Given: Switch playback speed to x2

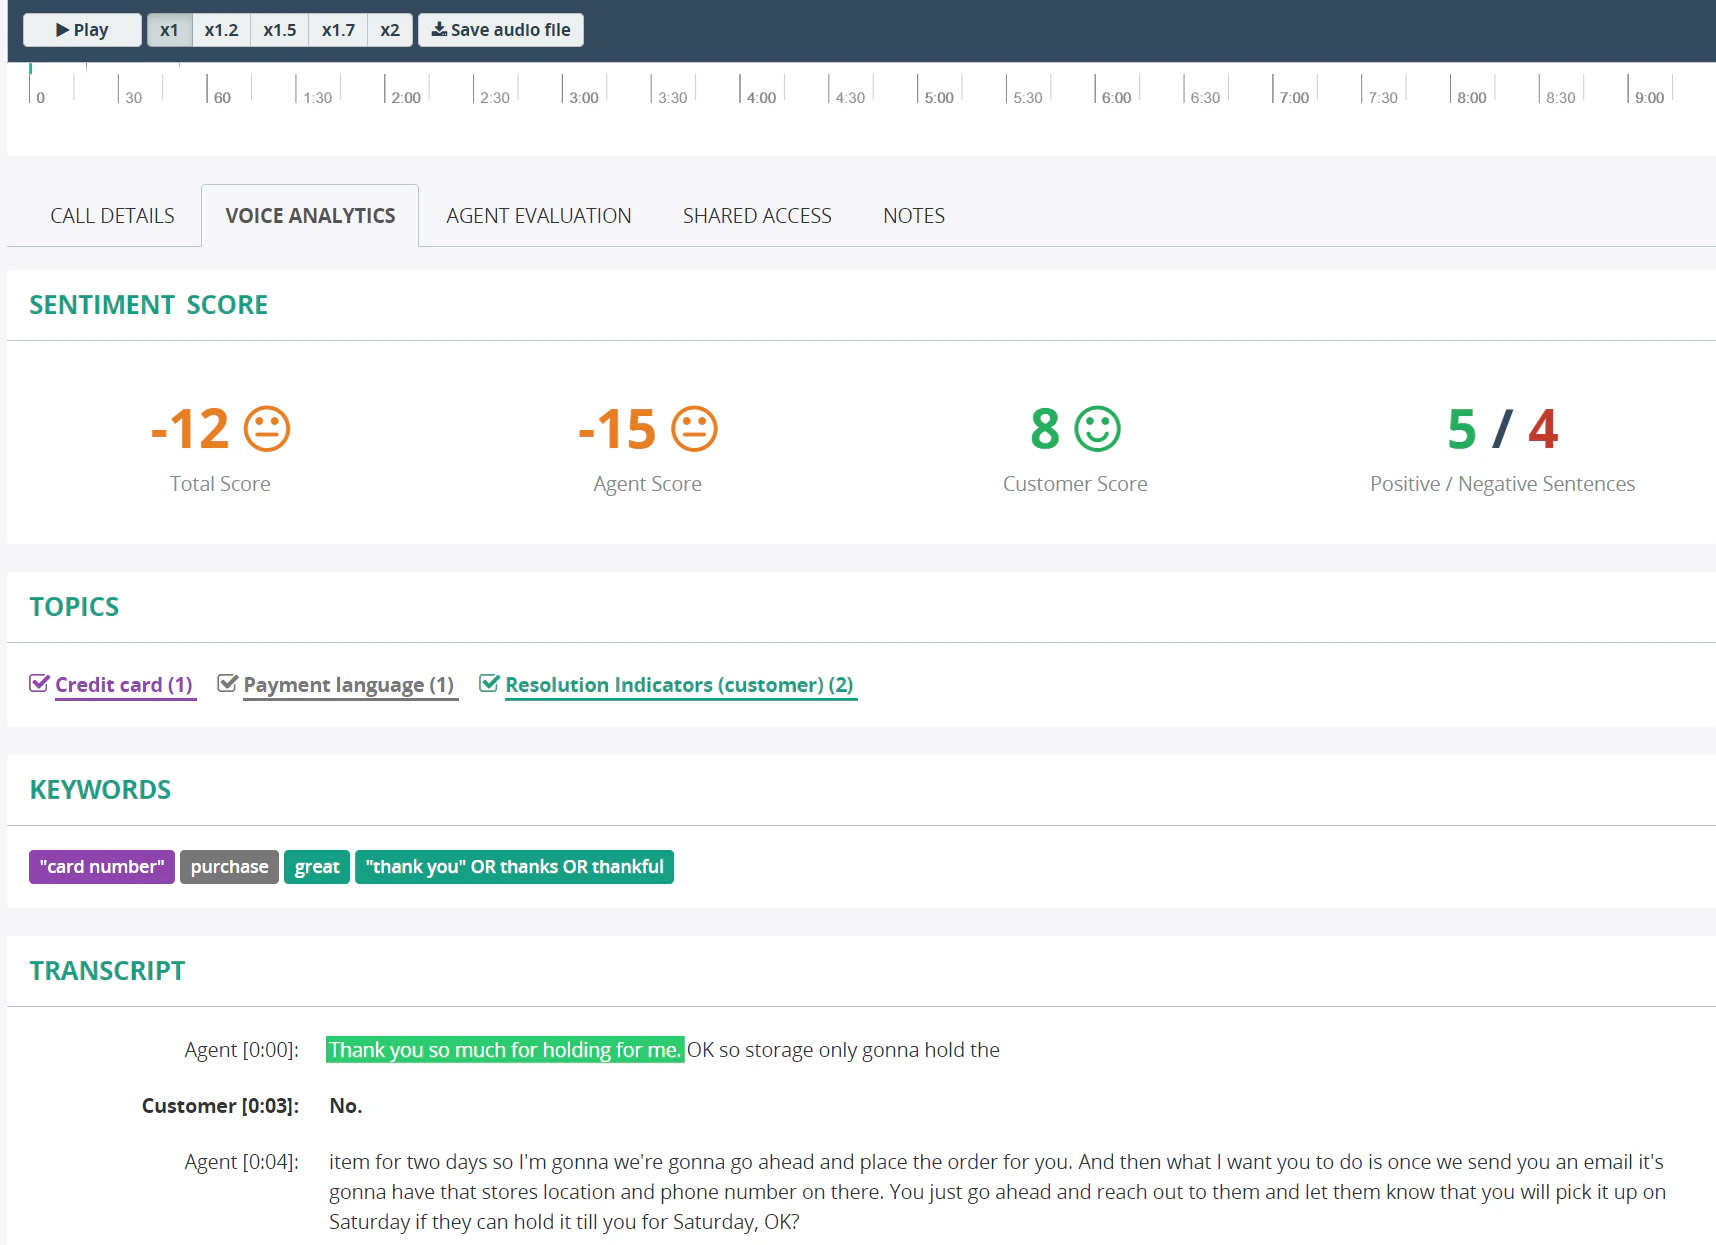Looking at the screenshot, I should tap(390, 29).
